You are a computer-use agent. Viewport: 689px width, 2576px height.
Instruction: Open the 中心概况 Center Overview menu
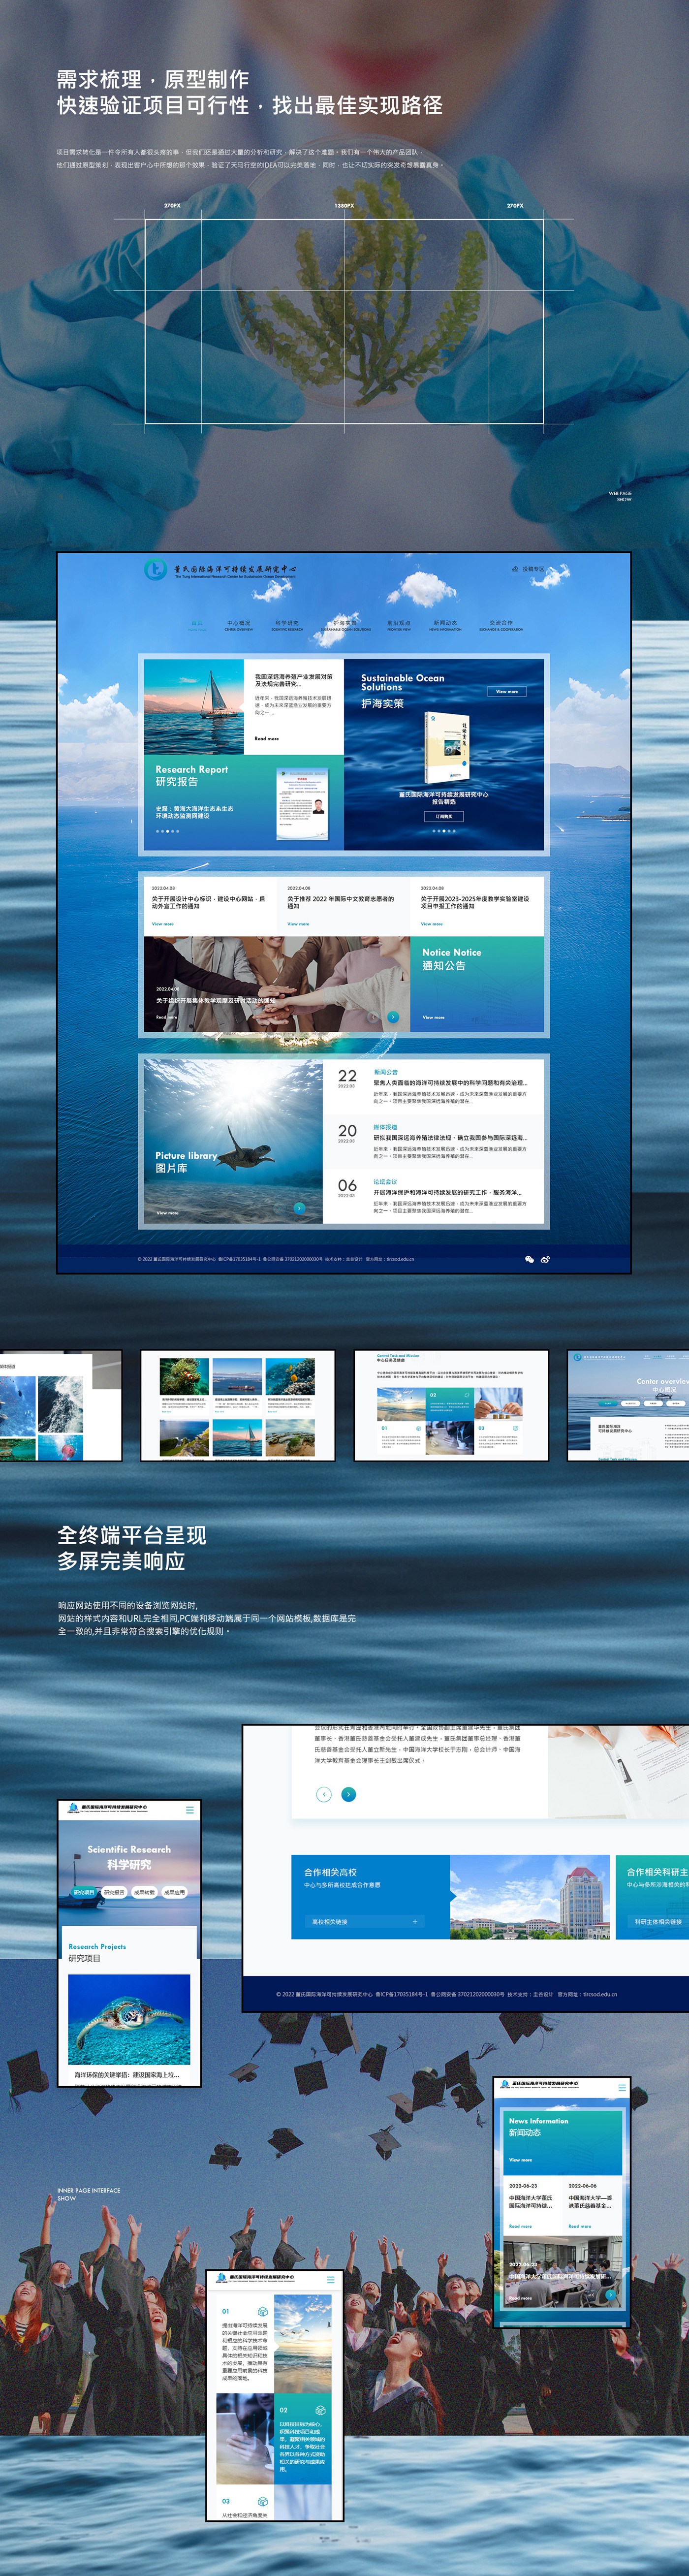click(239, 625)
